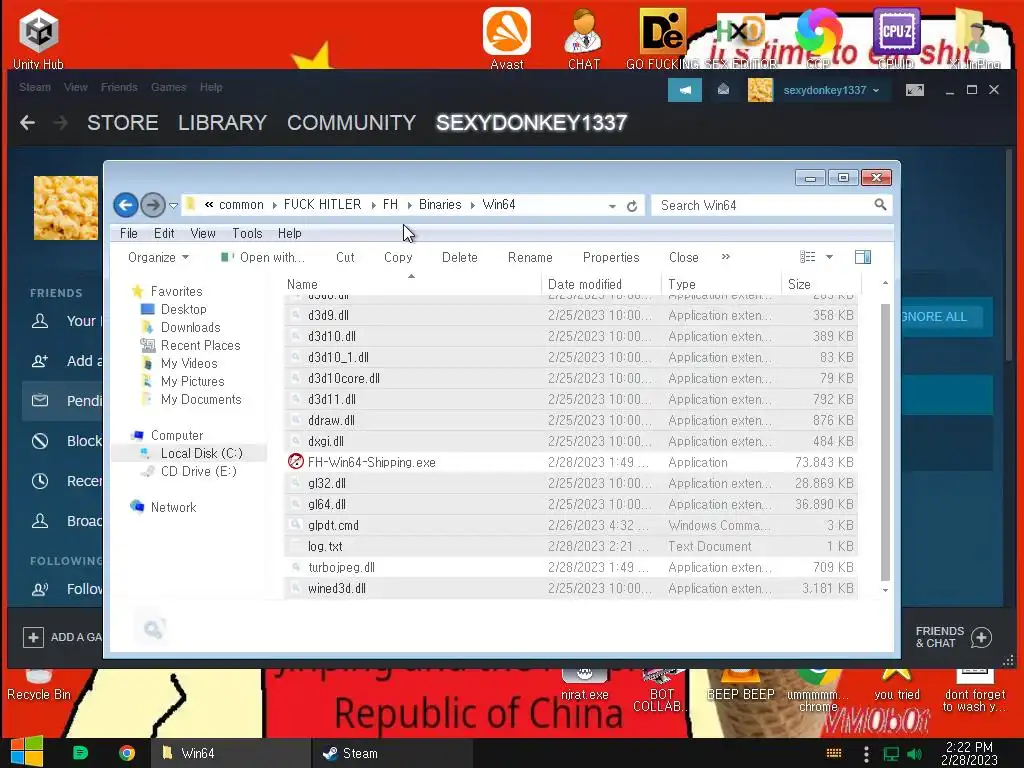1024x768 pixels.
Task: Click the FRIENDS & CHAT plus icon
Action: point(981,637)
